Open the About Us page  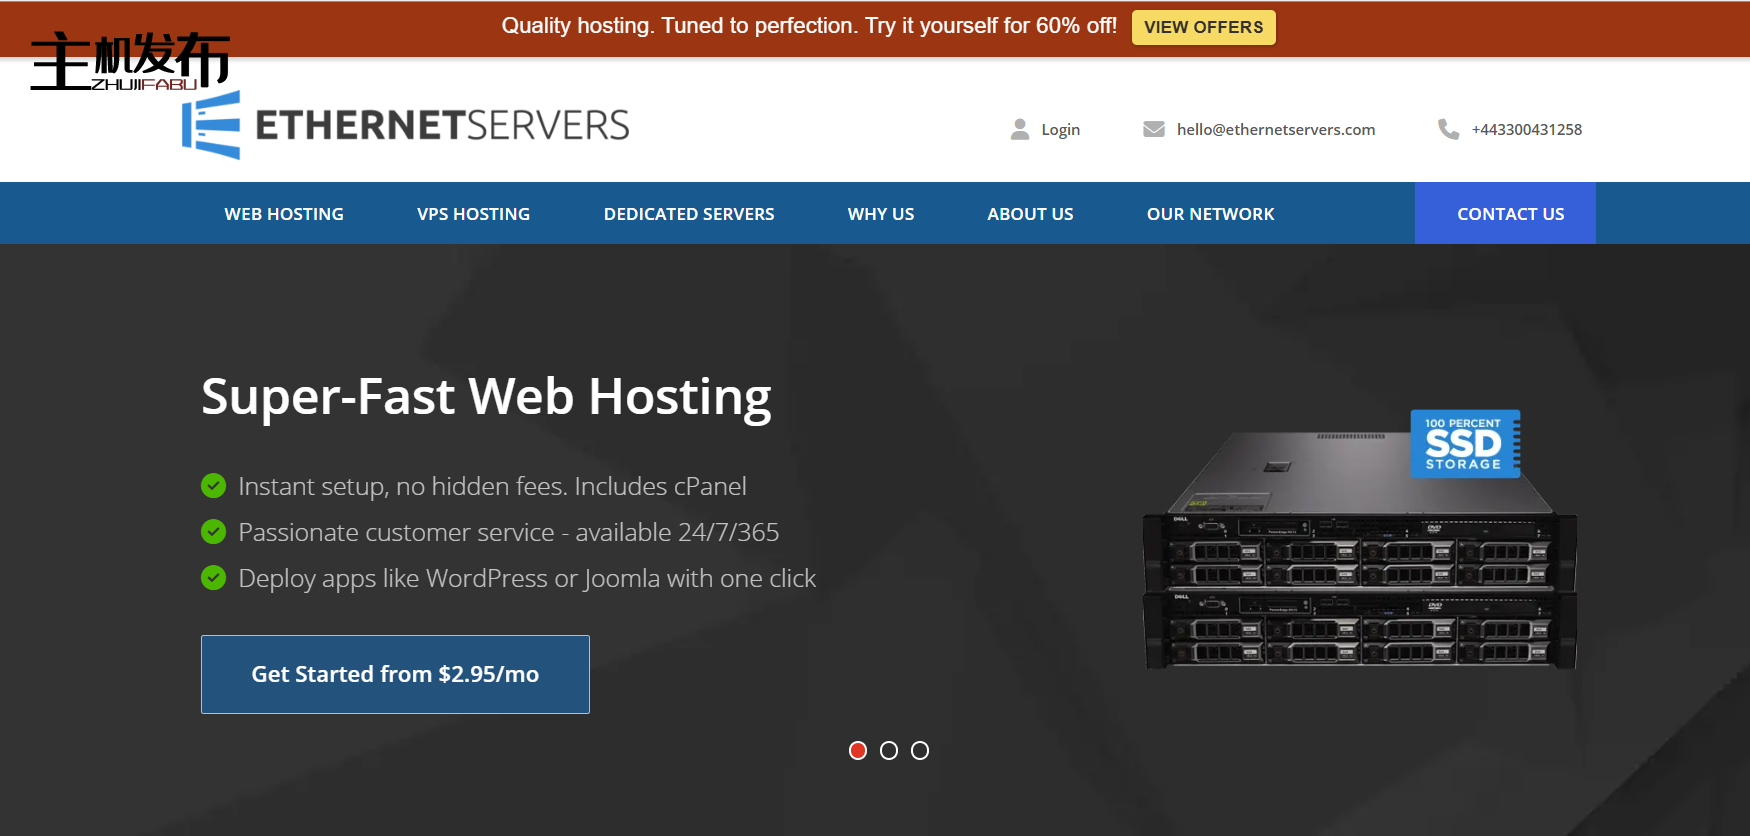click(x=1030, y=214)
